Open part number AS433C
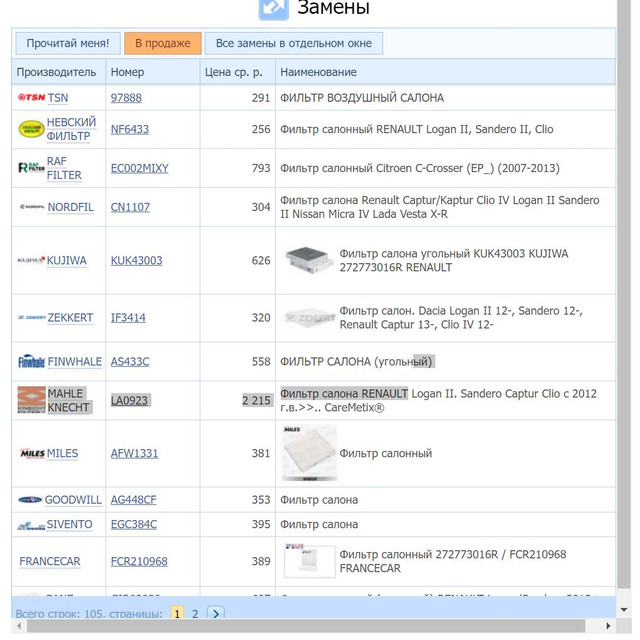This screenshot has width=640, height=640. [130, 362]
